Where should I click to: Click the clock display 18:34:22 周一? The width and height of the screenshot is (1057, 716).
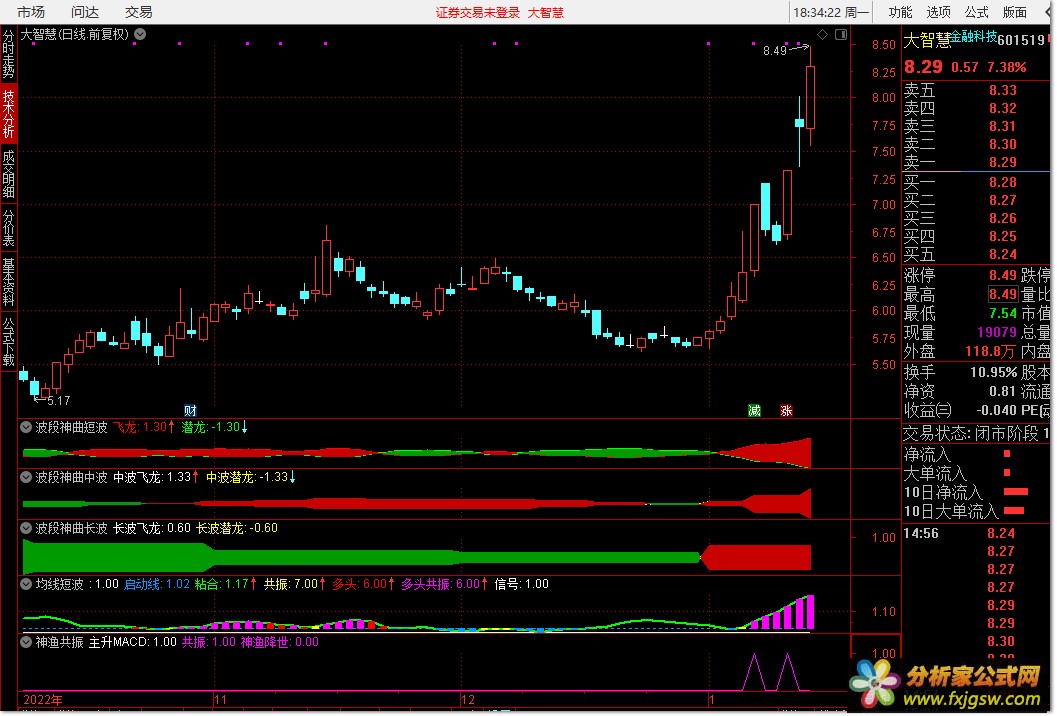pos(830,12)
